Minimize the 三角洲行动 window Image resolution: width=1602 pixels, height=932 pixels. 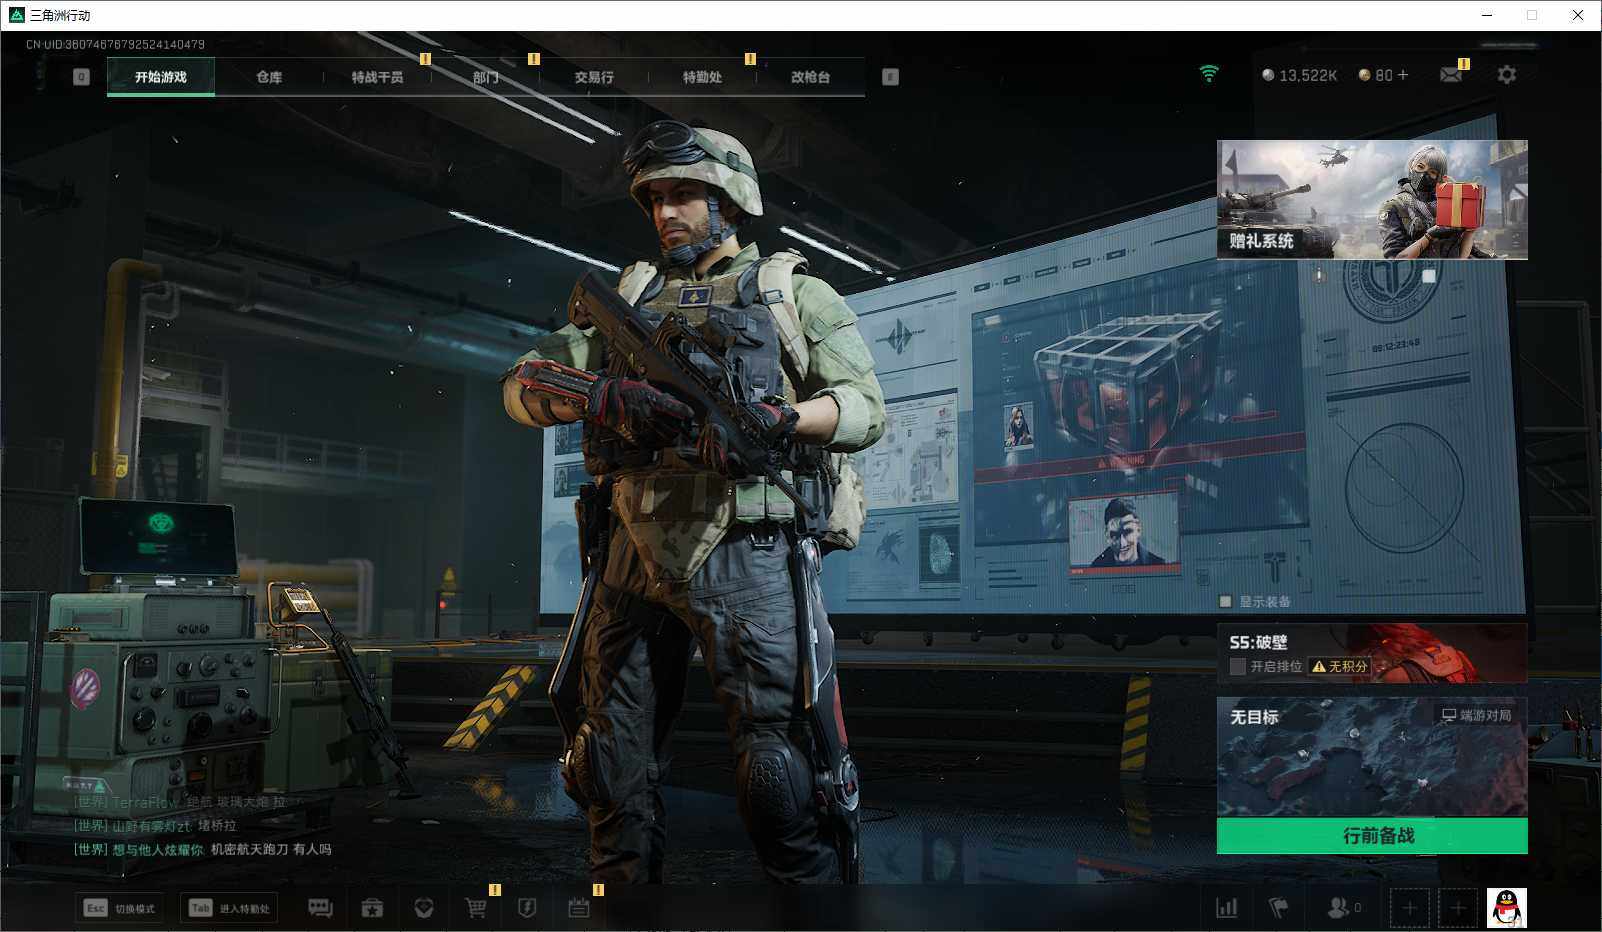(x=1487, y=15)
